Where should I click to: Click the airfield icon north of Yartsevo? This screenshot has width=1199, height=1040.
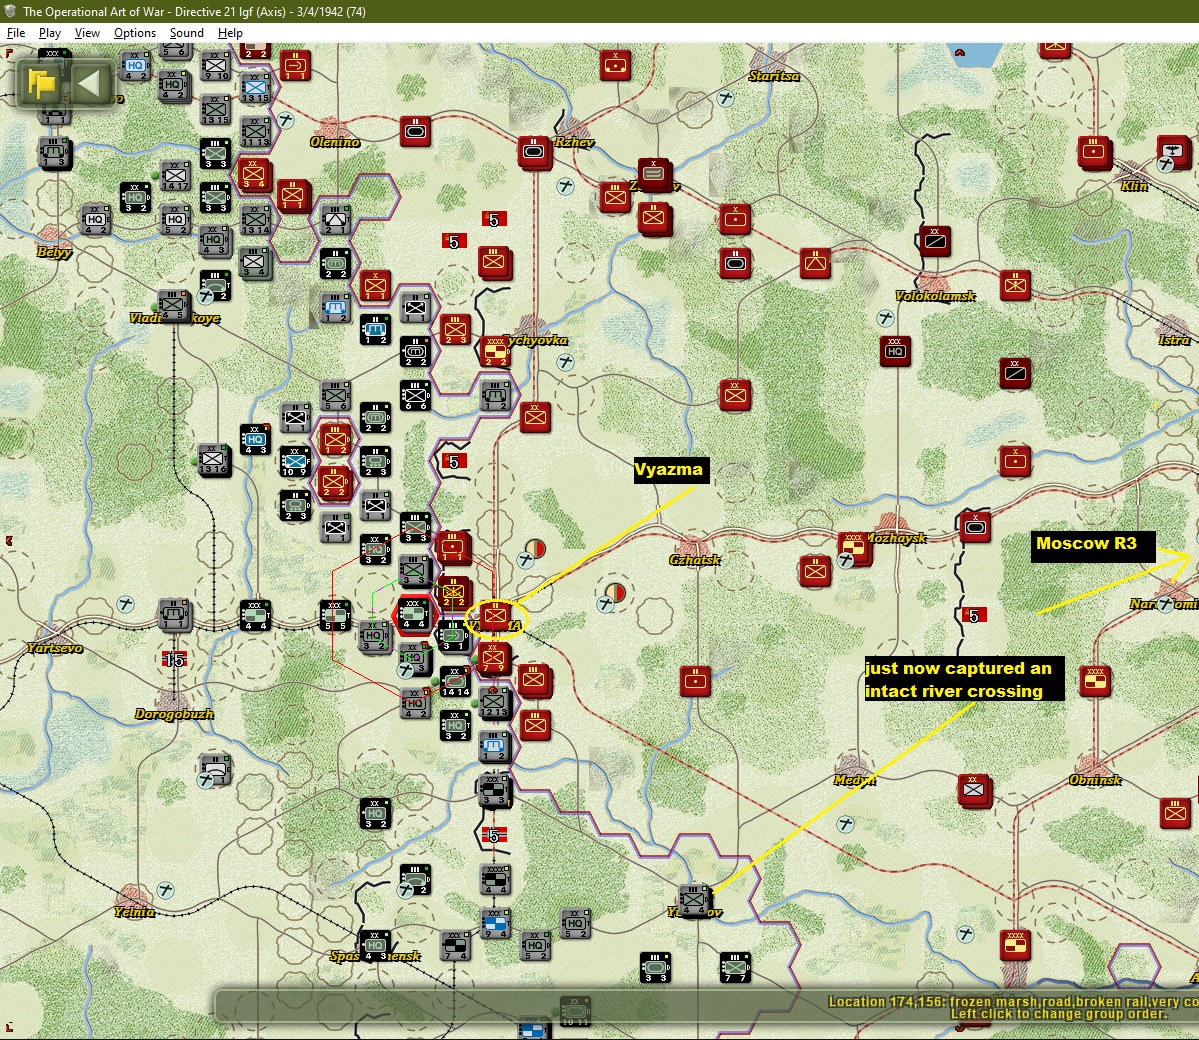tap(125, 605)
